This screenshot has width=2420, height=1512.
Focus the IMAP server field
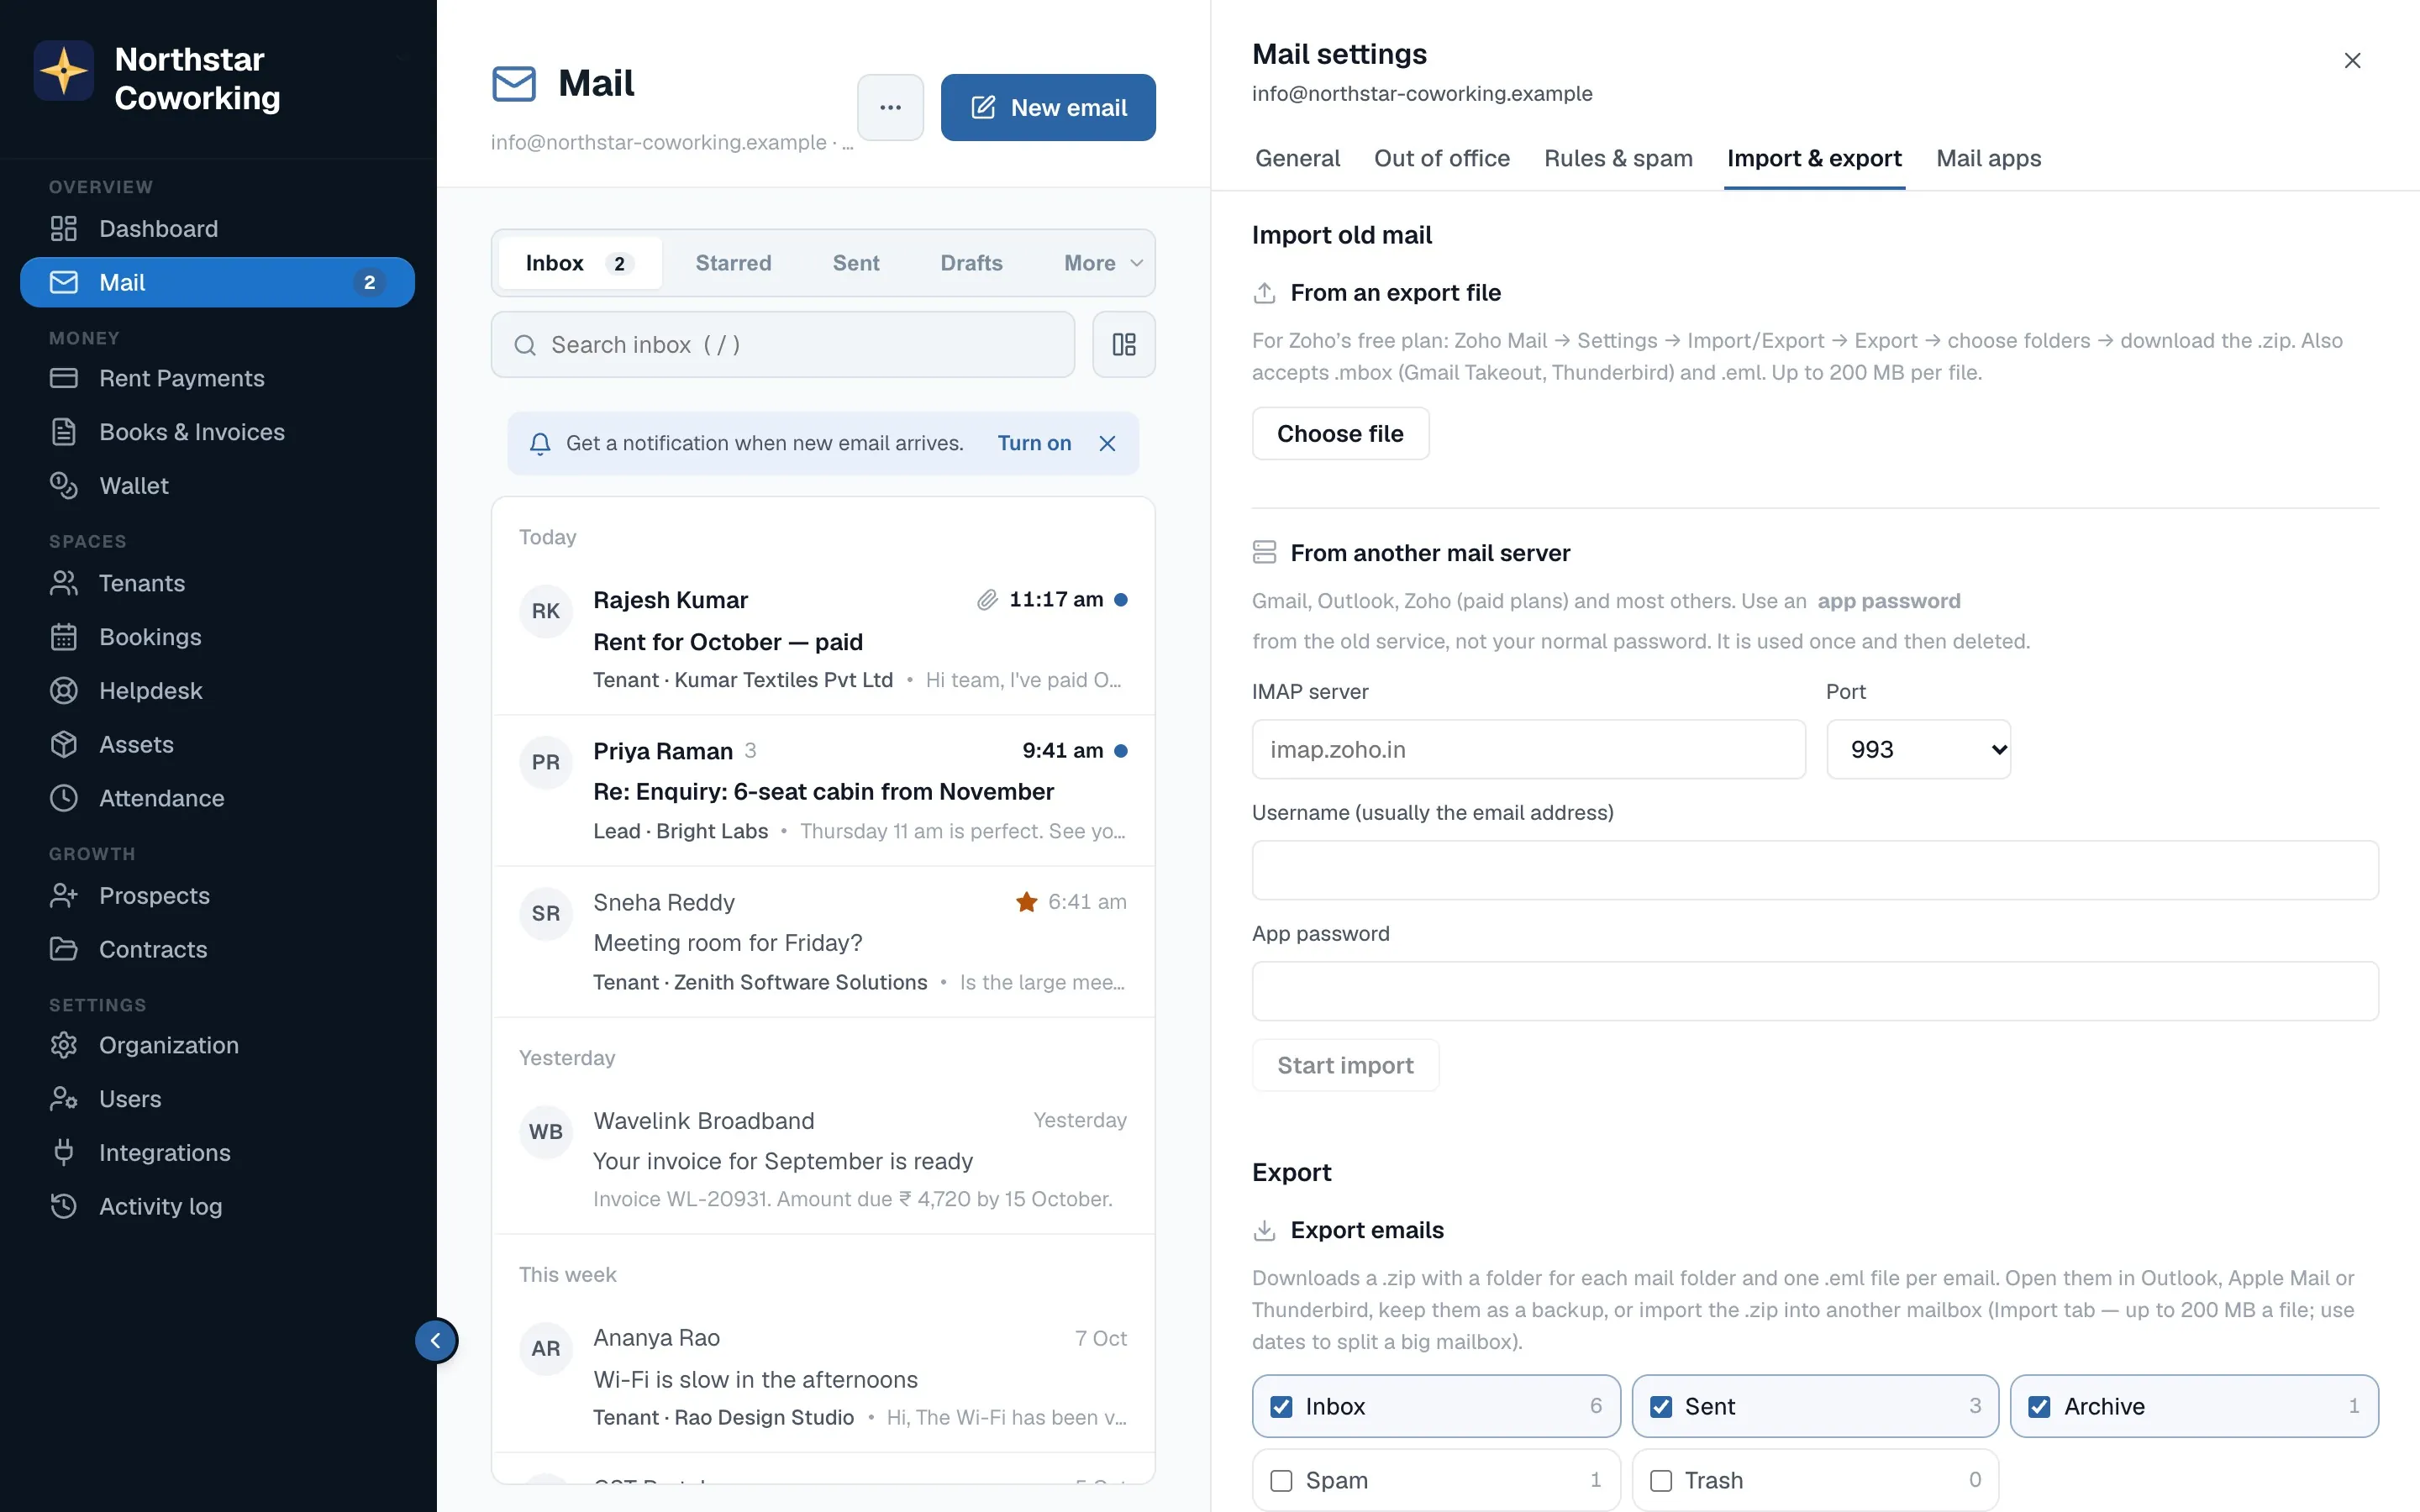click(1528, 750)
